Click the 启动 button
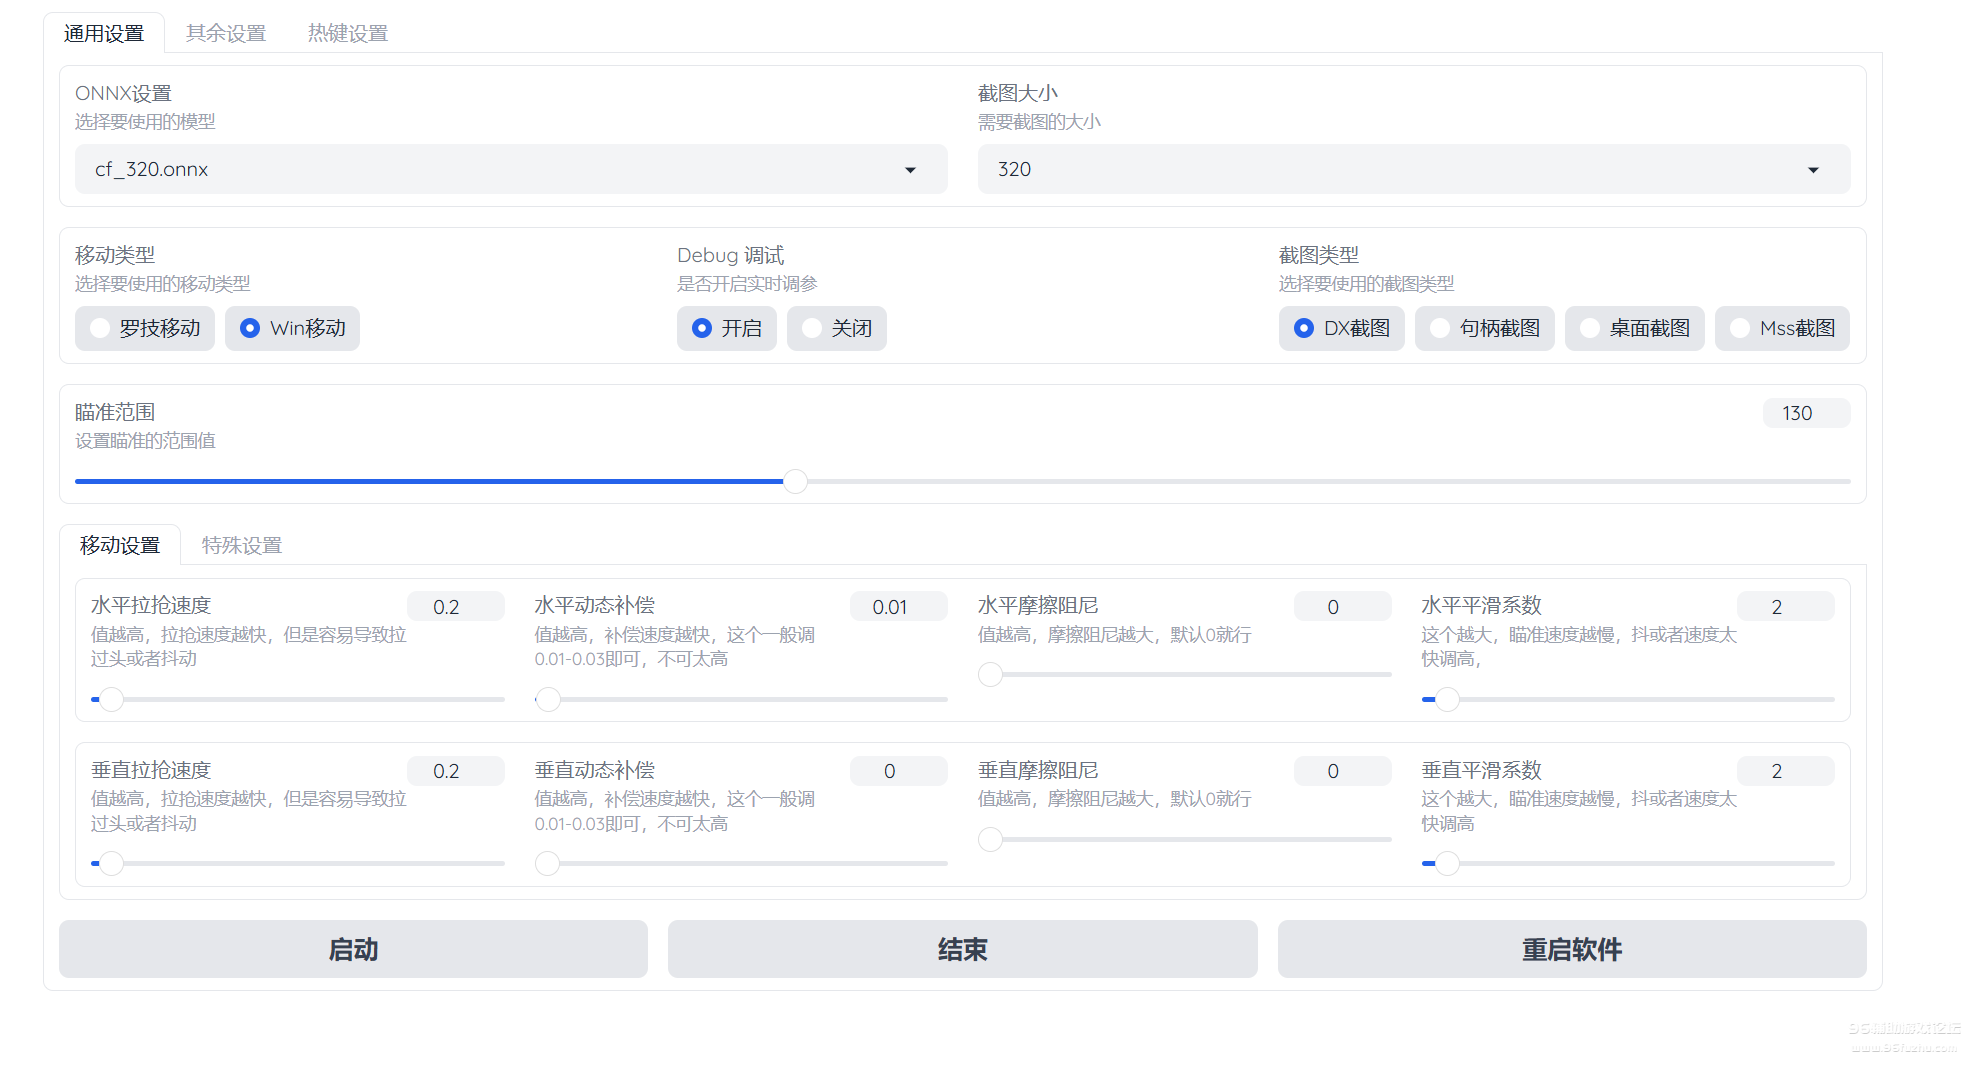 (x=353, y=949)
